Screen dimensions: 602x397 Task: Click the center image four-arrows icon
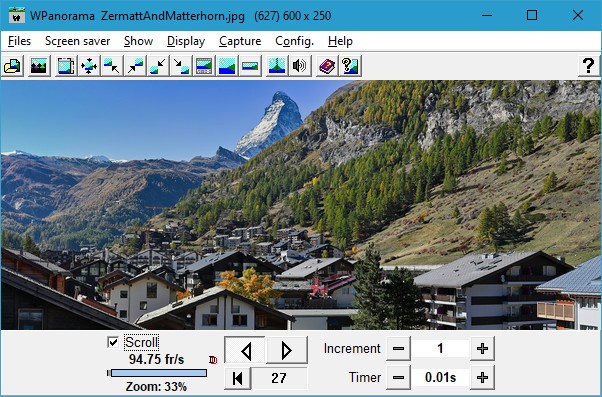89,66
